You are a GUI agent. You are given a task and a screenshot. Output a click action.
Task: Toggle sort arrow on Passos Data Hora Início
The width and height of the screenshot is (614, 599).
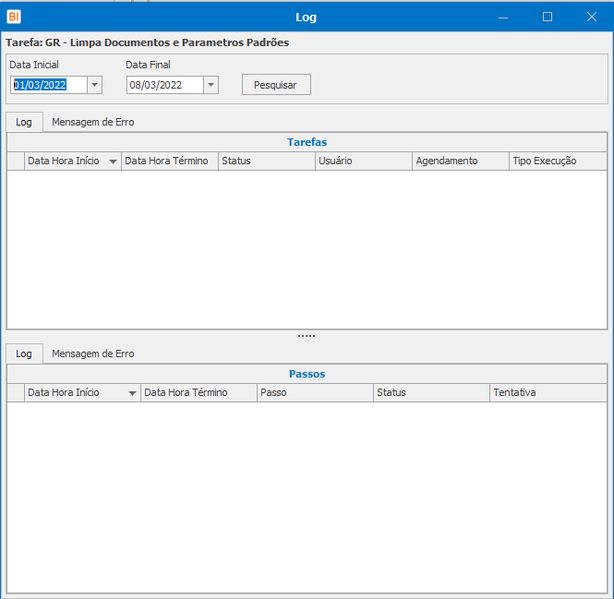(x=132, y=393)
